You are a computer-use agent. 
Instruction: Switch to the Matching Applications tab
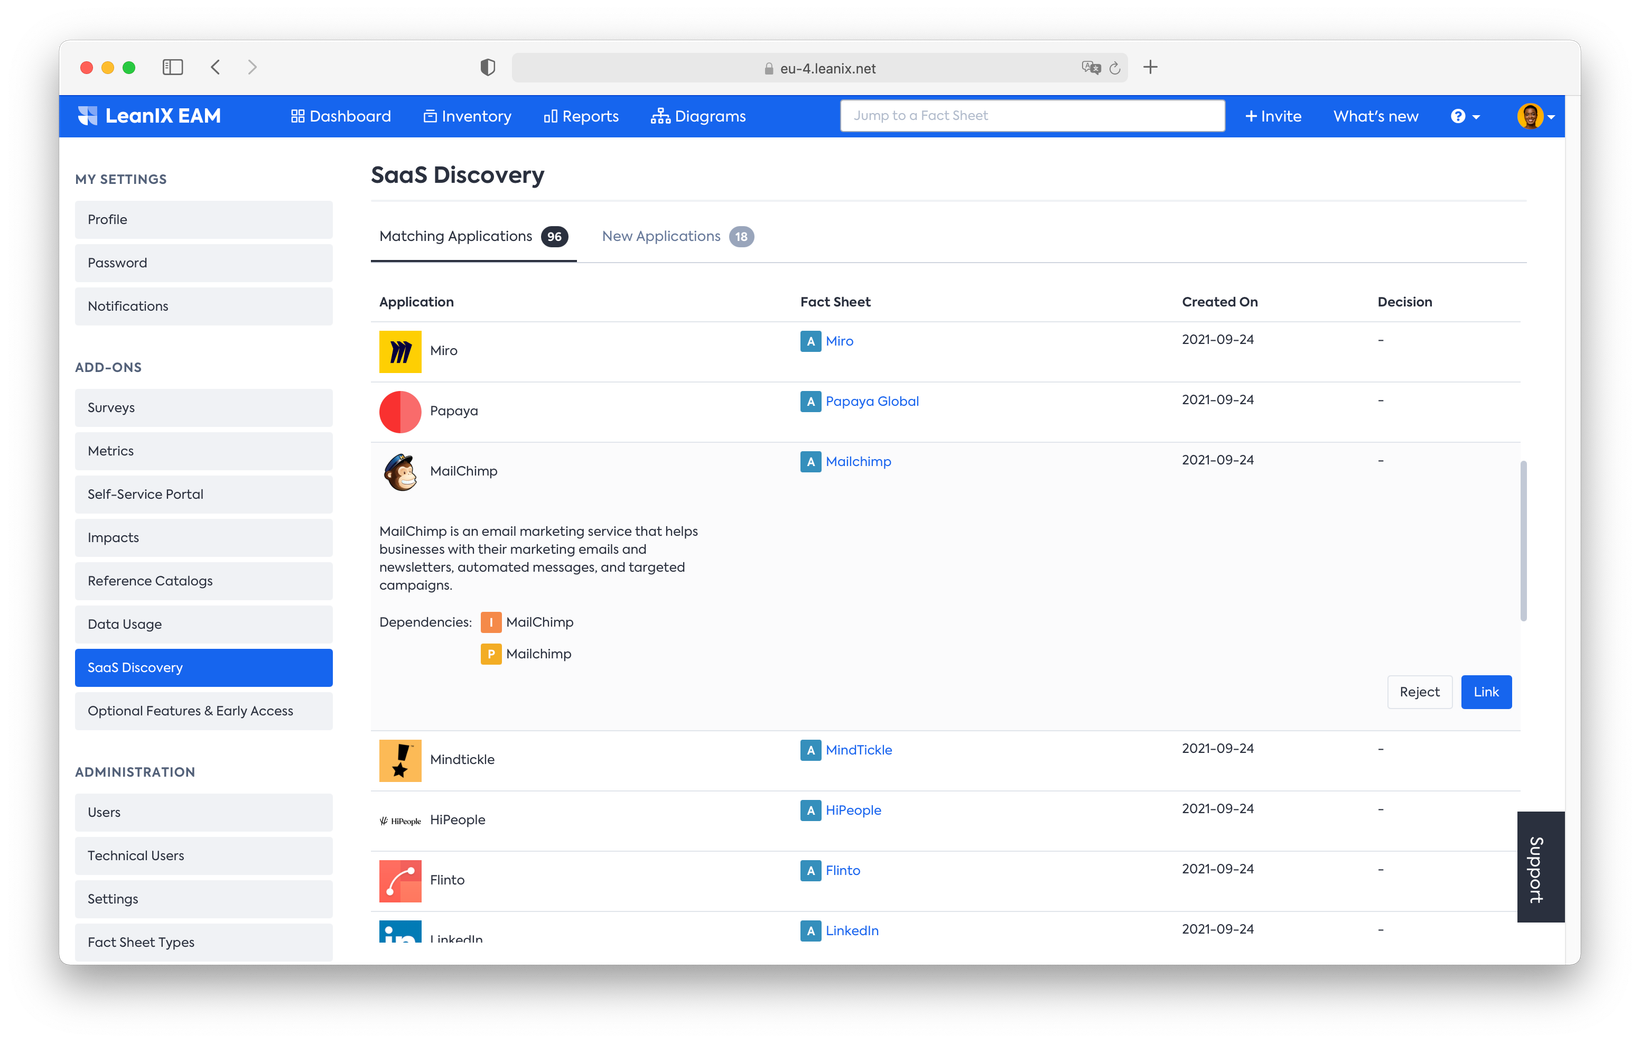tap(473, 237)
